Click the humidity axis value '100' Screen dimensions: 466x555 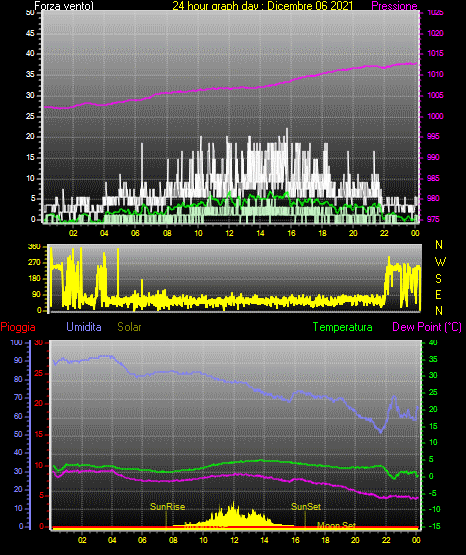[16, 342]
